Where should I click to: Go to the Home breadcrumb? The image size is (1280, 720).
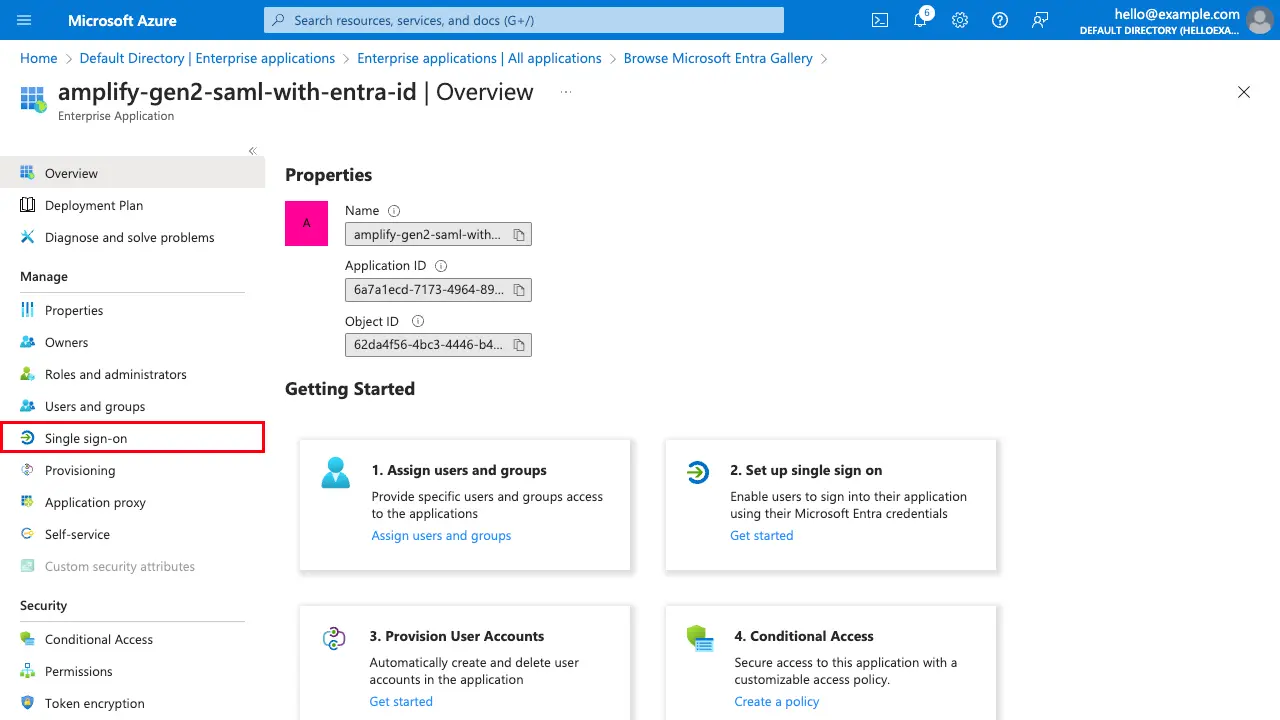pos(39,58)
